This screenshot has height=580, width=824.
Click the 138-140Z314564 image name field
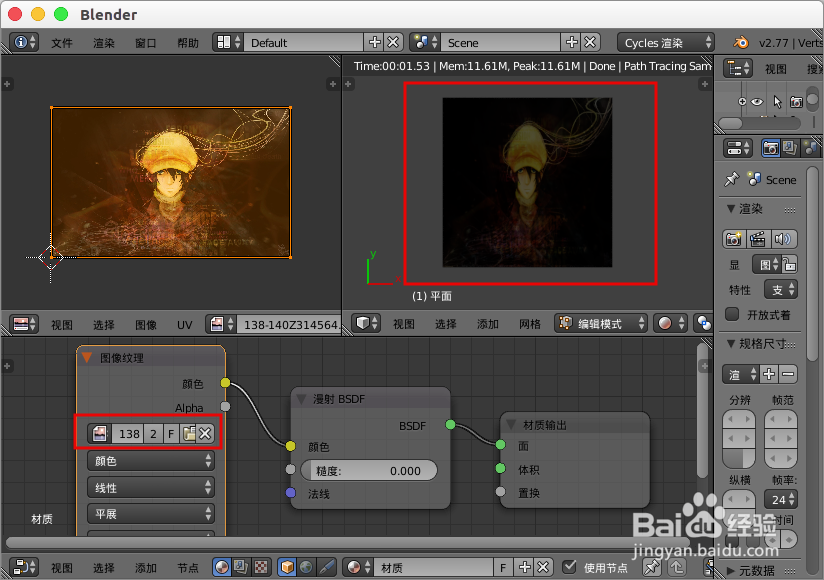coord(289,324)
